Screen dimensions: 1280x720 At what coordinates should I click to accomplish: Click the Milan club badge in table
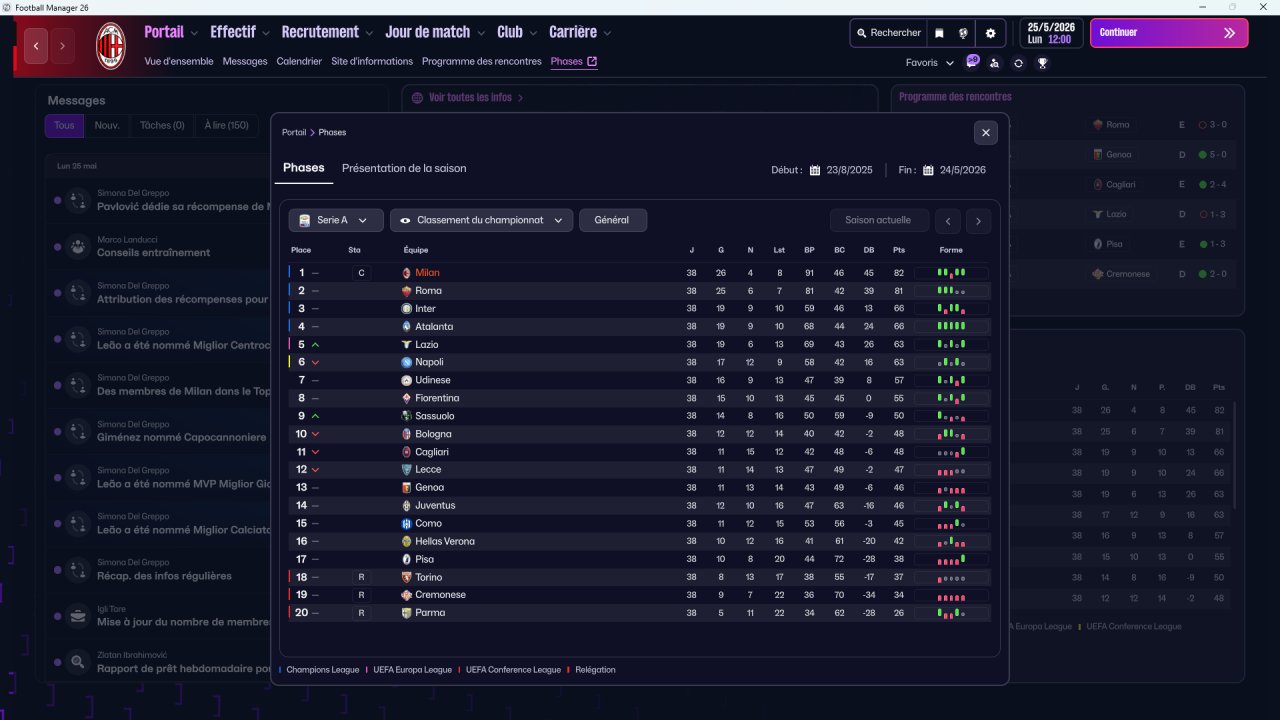click(x=406, y=273)
